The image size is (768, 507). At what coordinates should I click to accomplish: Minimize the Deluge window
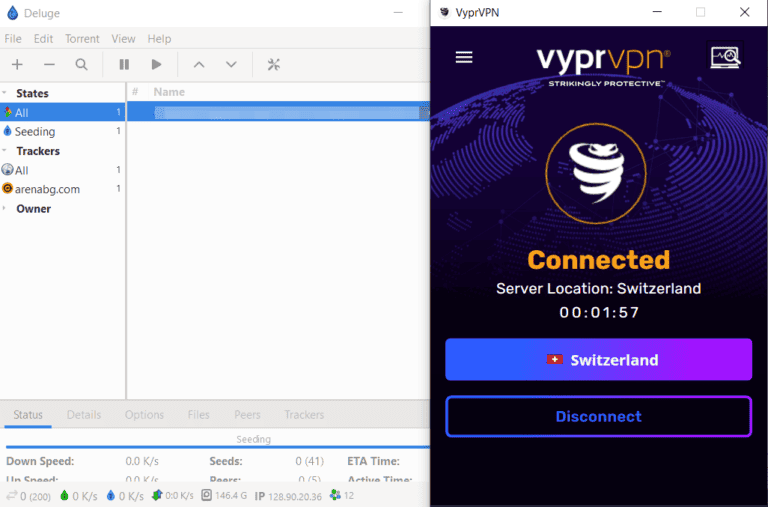pyautogui.click(x=398, y=13)
